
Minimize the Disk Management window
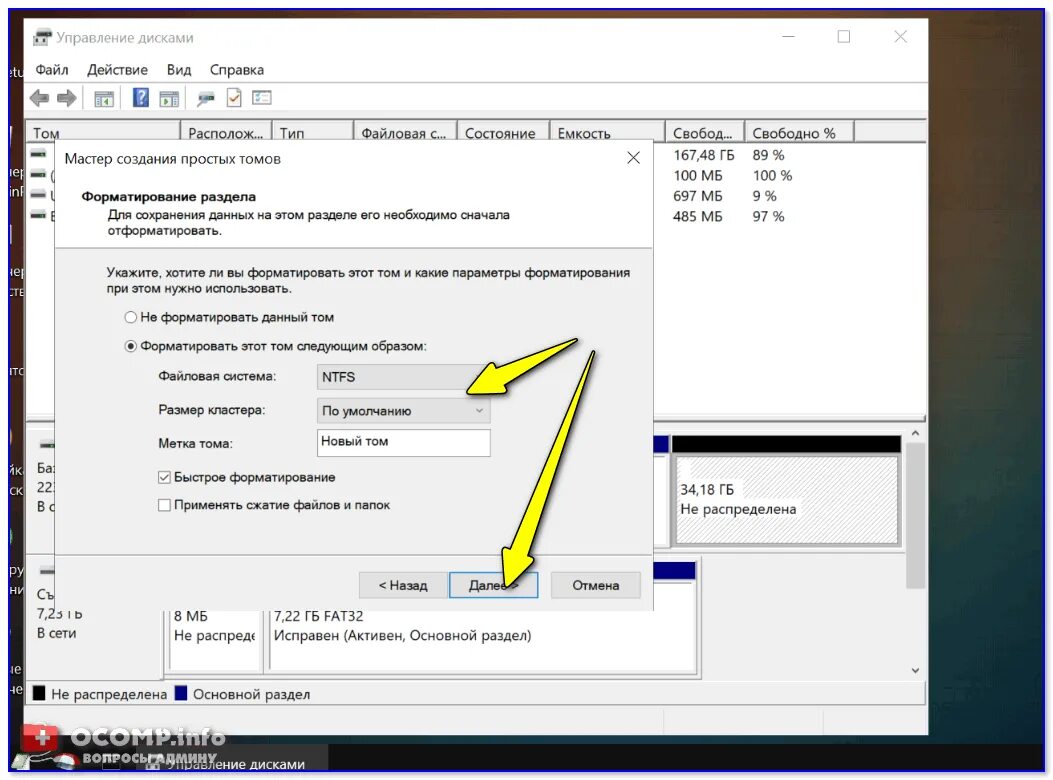pyautogui.click(x=788, y=37)
